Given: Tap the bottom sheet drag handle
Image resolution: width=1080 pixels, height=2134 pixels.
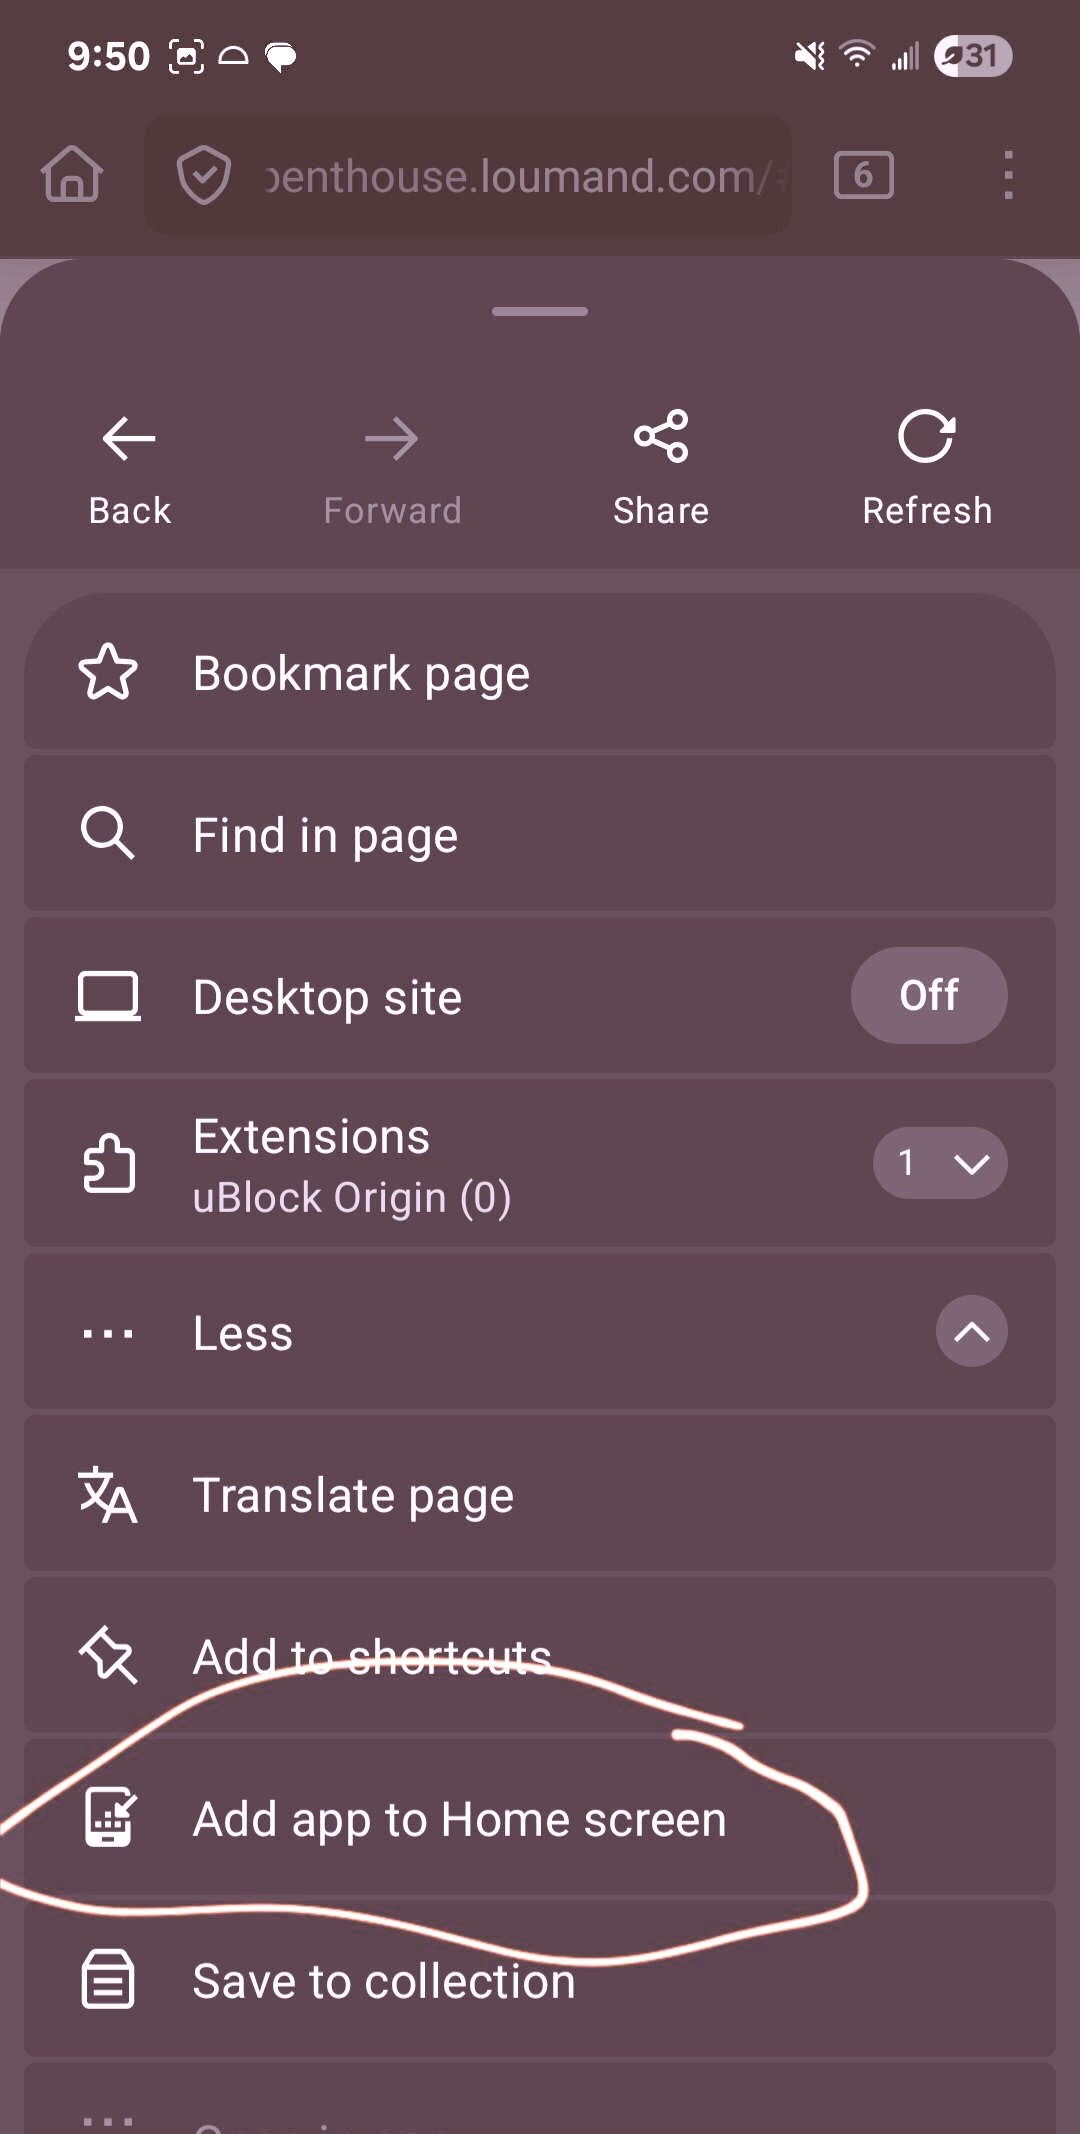Looking at the screenshot, I should click(x=540, y=311).
